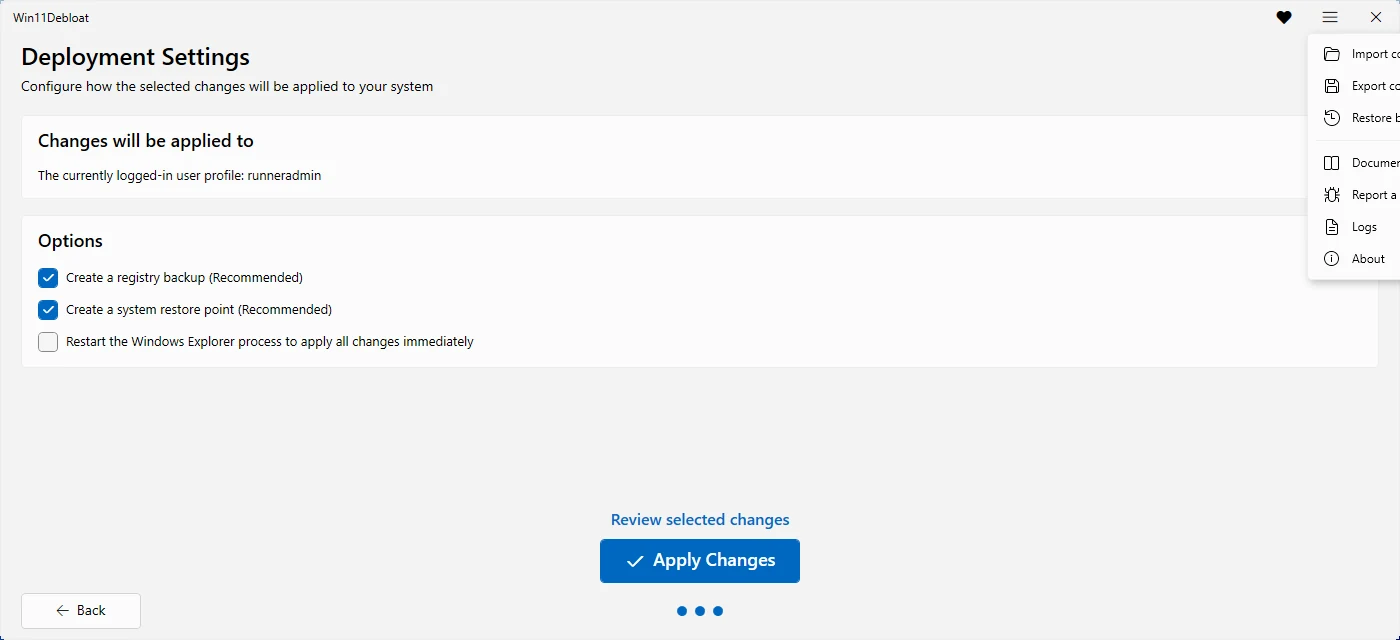Click the Export save disk icon
The image size is (1400, 640).
[x=1332, y=86]
